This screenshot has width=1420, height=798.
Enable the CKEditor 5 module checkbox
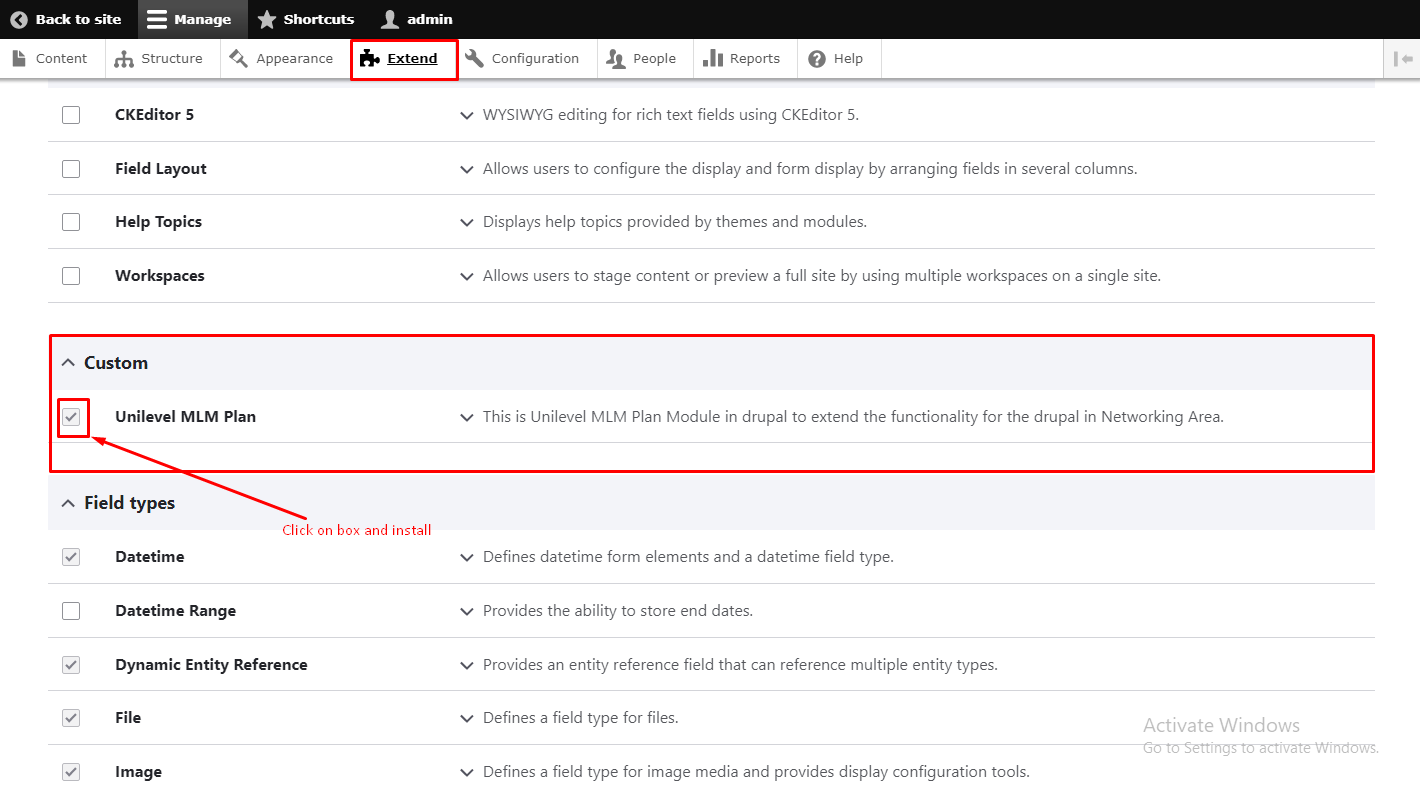click(71, 115)
